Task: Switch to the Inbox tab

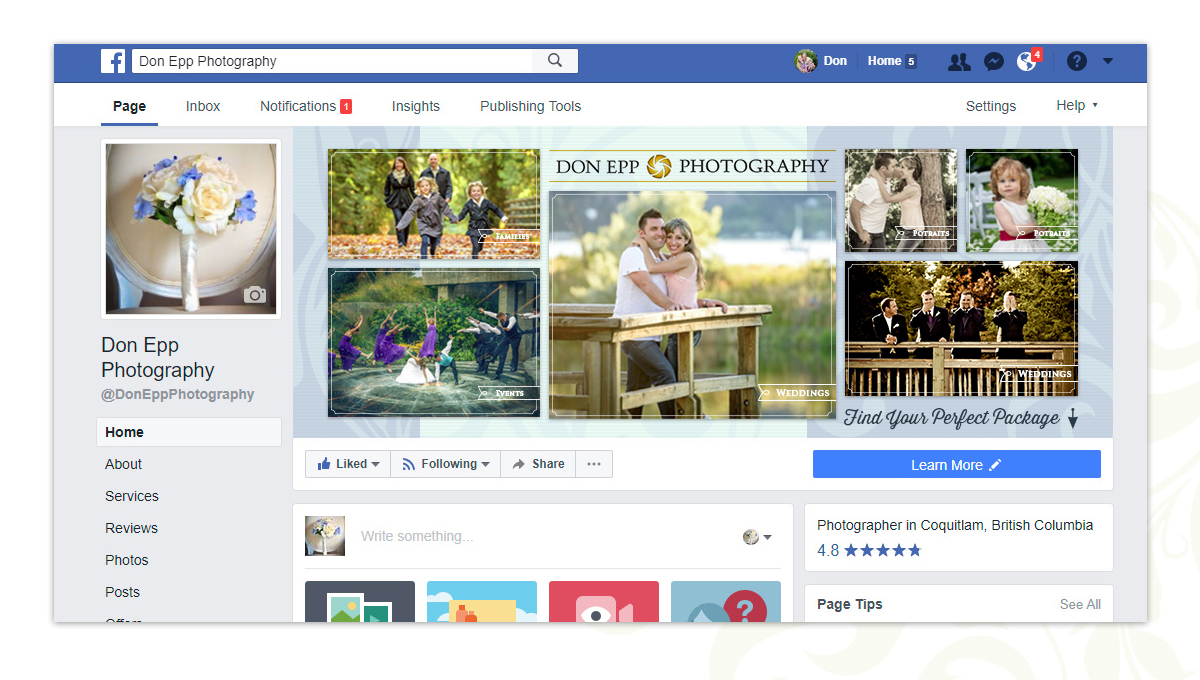Action: point(203,106)
